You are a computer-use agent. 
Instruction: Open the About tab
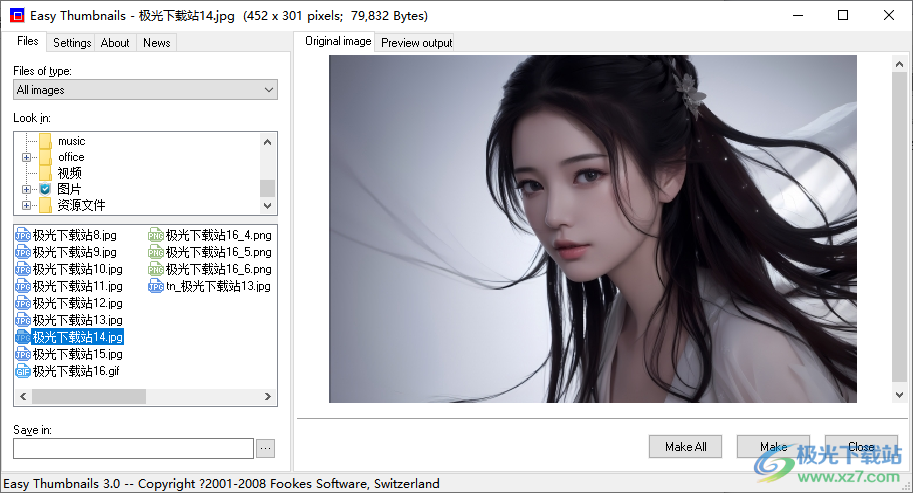[x=115, y=42]
